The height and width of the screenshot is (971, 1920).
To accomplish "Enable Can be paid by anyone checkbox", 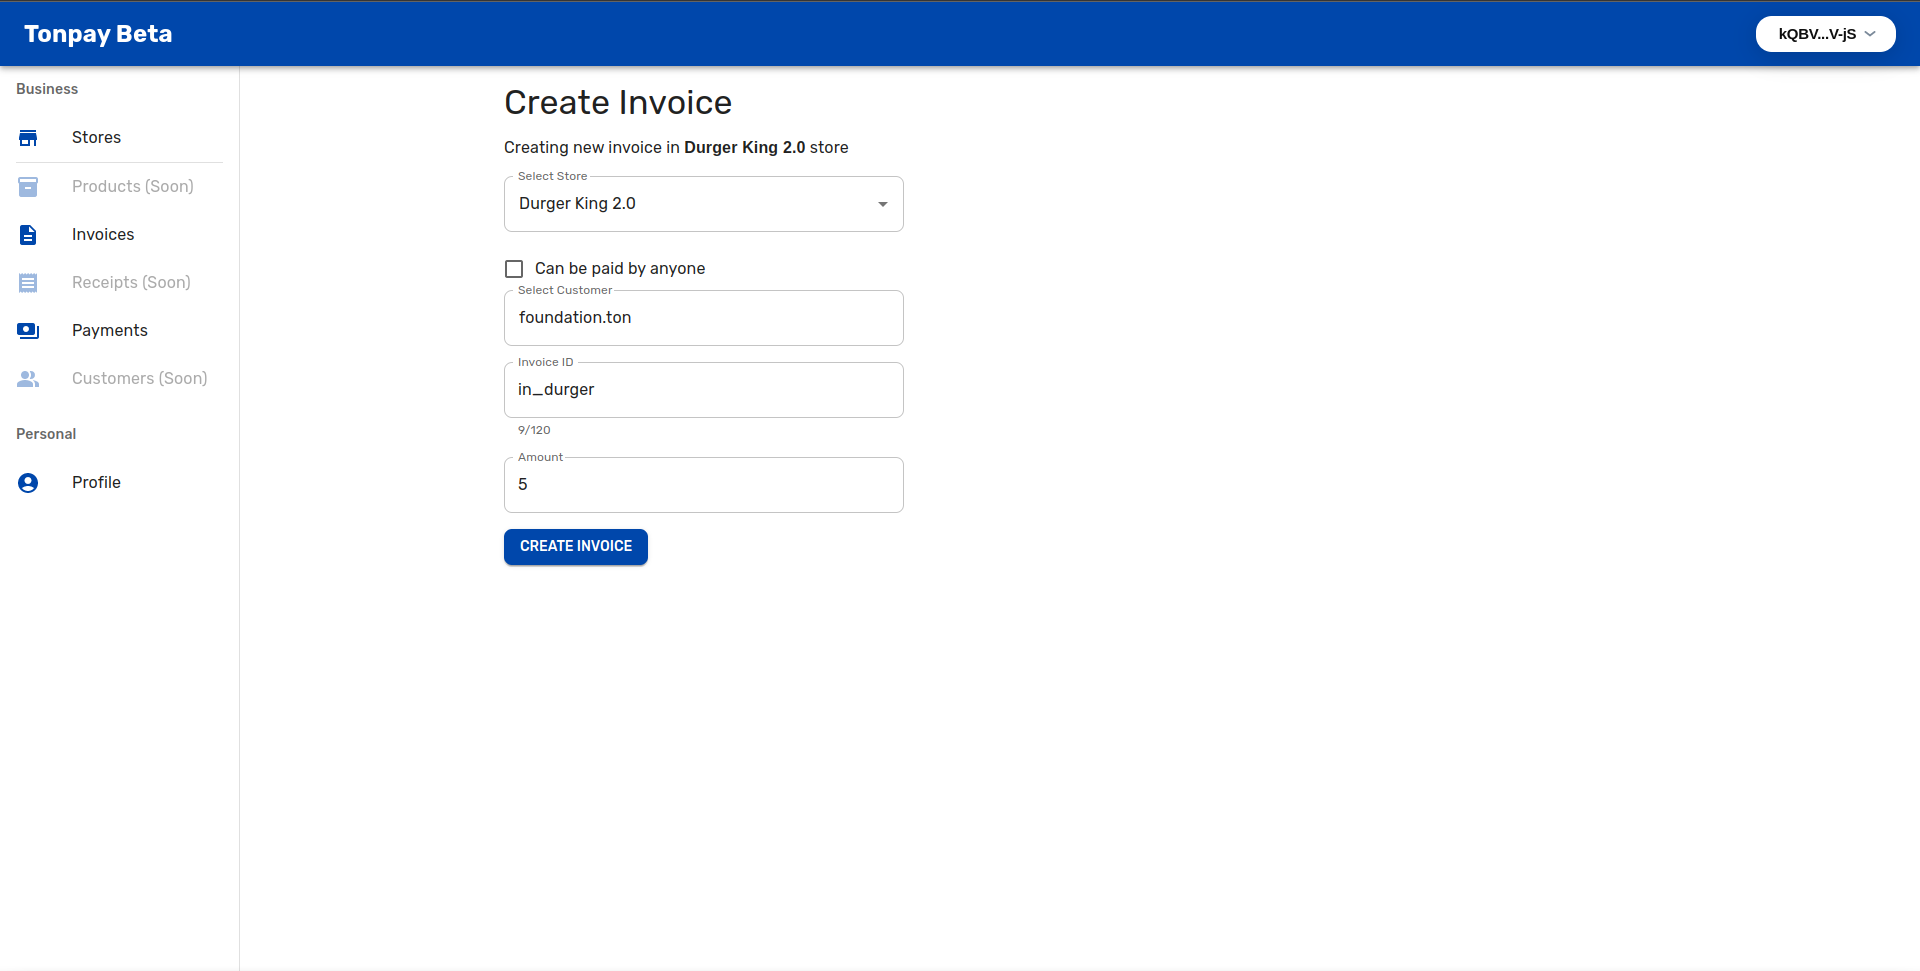I will coord(514,269).
